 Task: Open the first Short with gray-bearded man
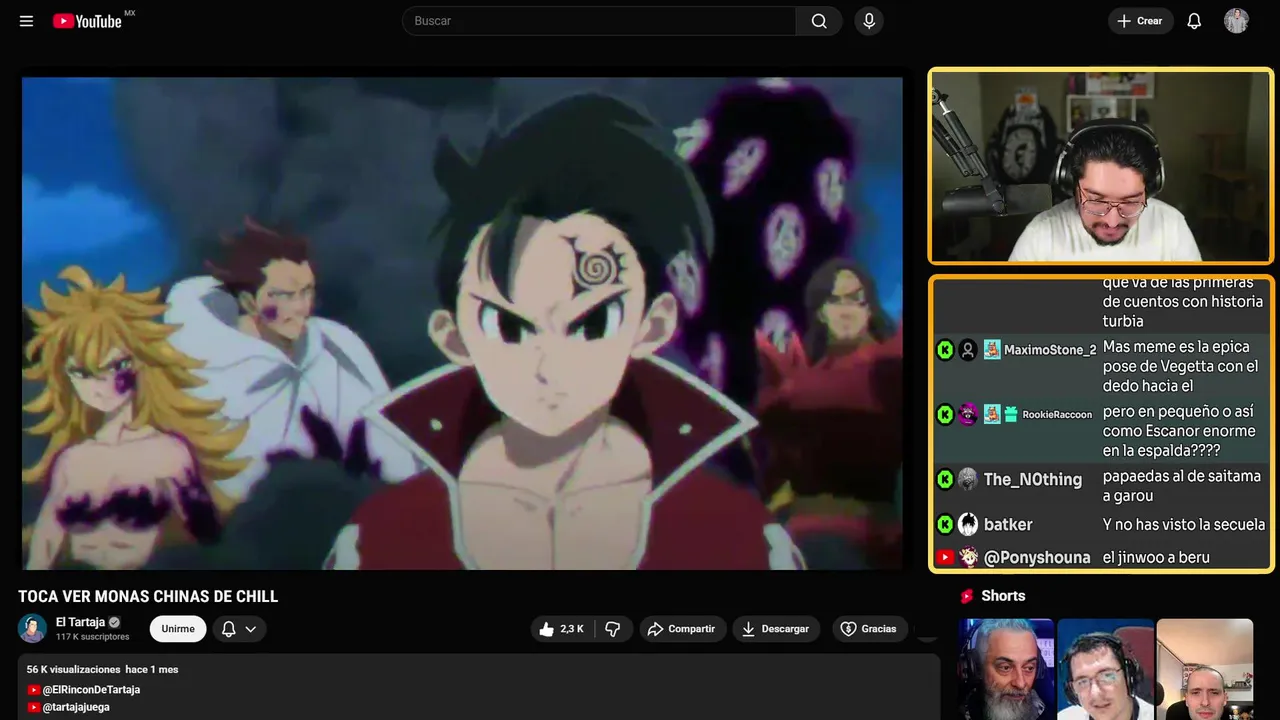pos(1006,669)
